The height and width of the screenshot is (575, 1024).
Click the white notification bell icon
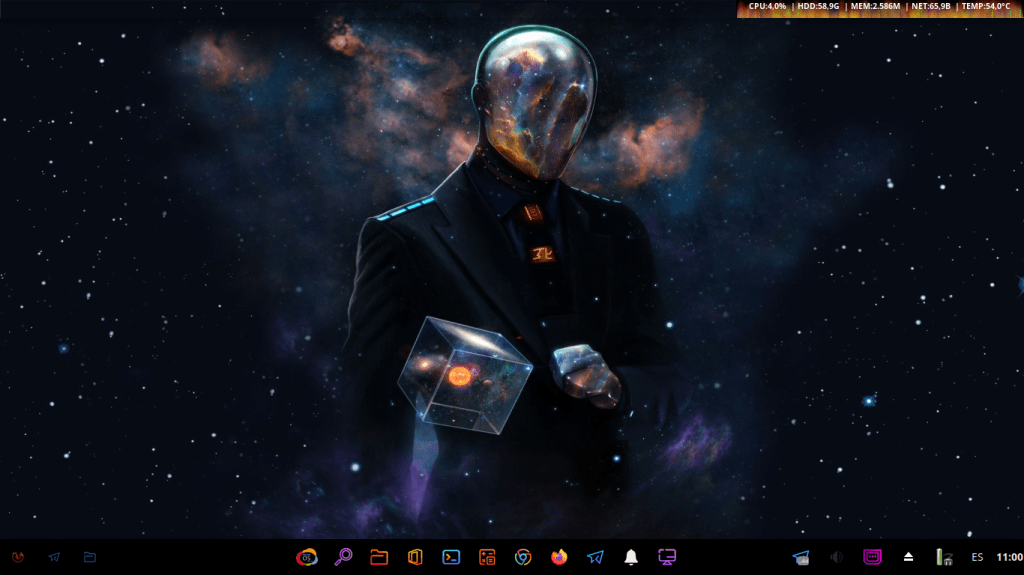coord(631,557)
